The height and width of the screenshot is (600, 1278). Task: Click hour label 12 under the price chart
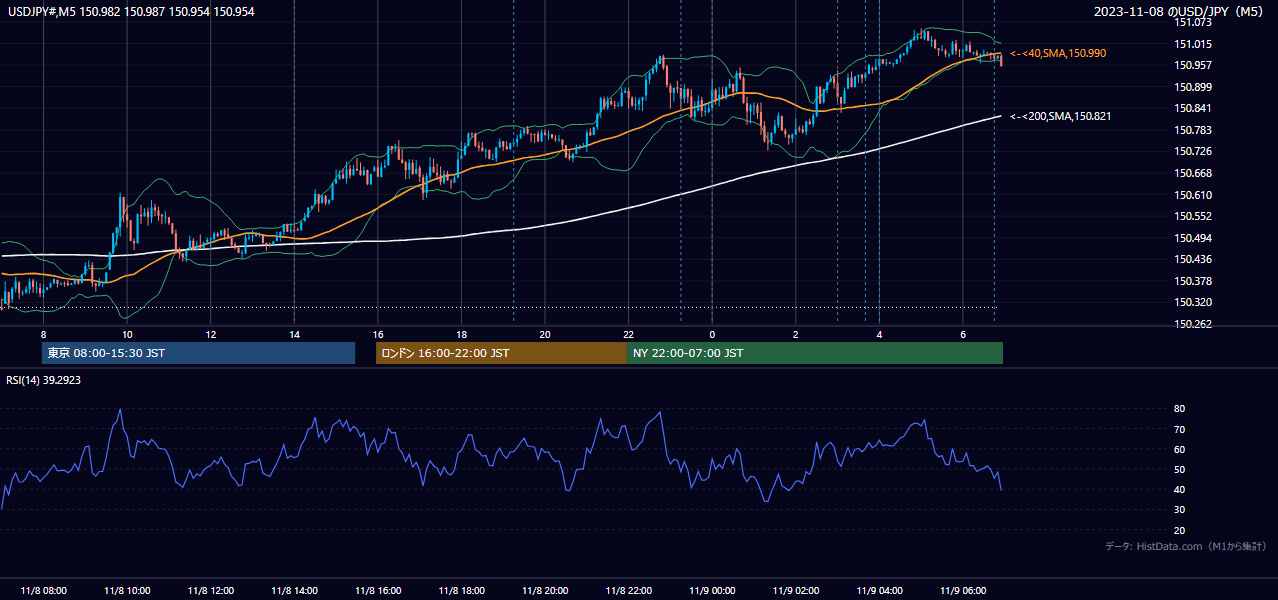click(211, 334)
